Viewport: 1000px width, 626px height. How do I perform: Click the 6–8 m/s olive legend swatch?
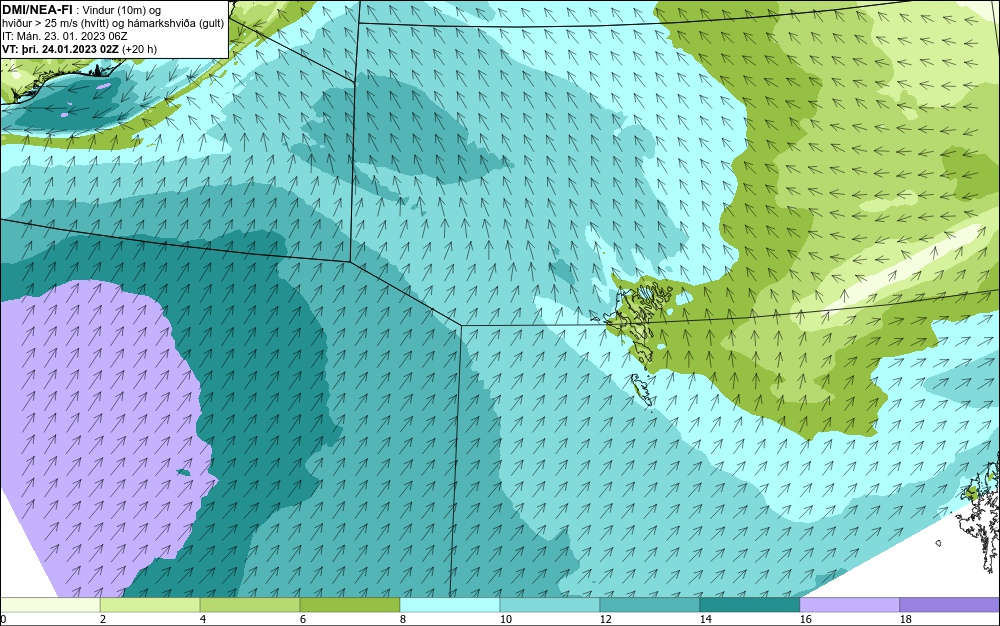coord(349,604)
